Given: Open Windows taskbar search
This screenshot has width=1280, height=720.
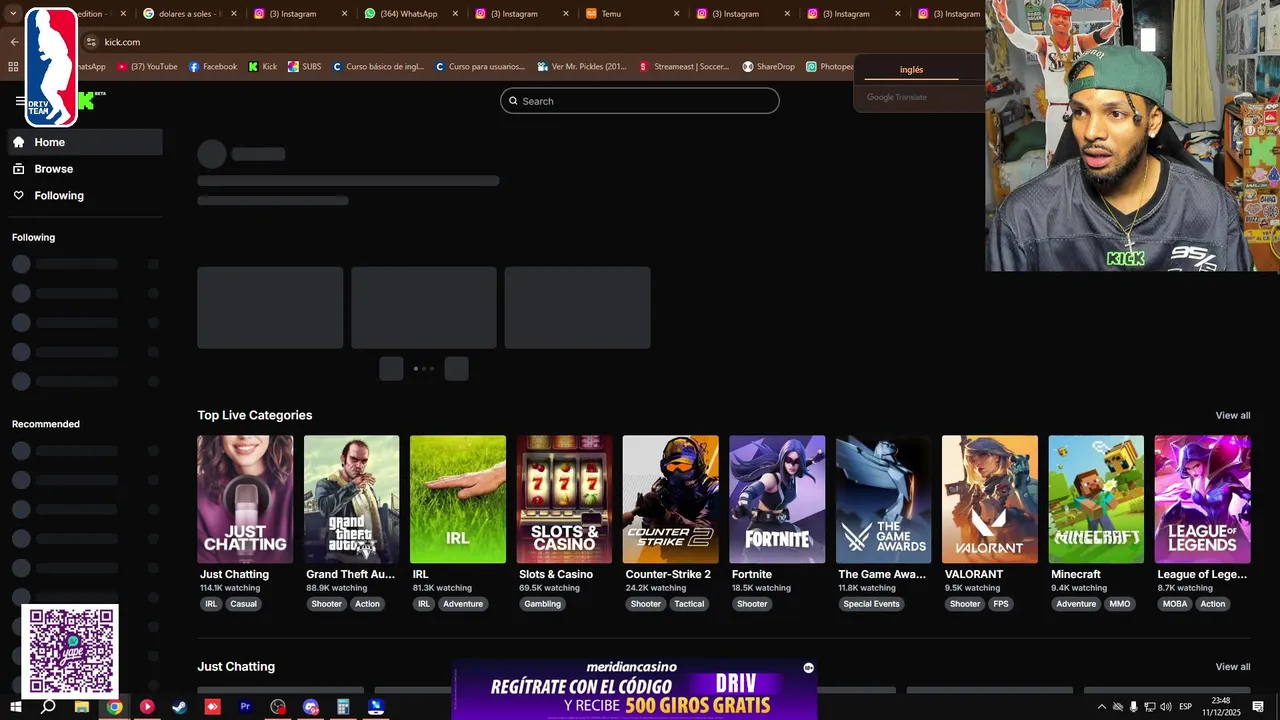Looking at the screenshot, I should coord(48,707).
